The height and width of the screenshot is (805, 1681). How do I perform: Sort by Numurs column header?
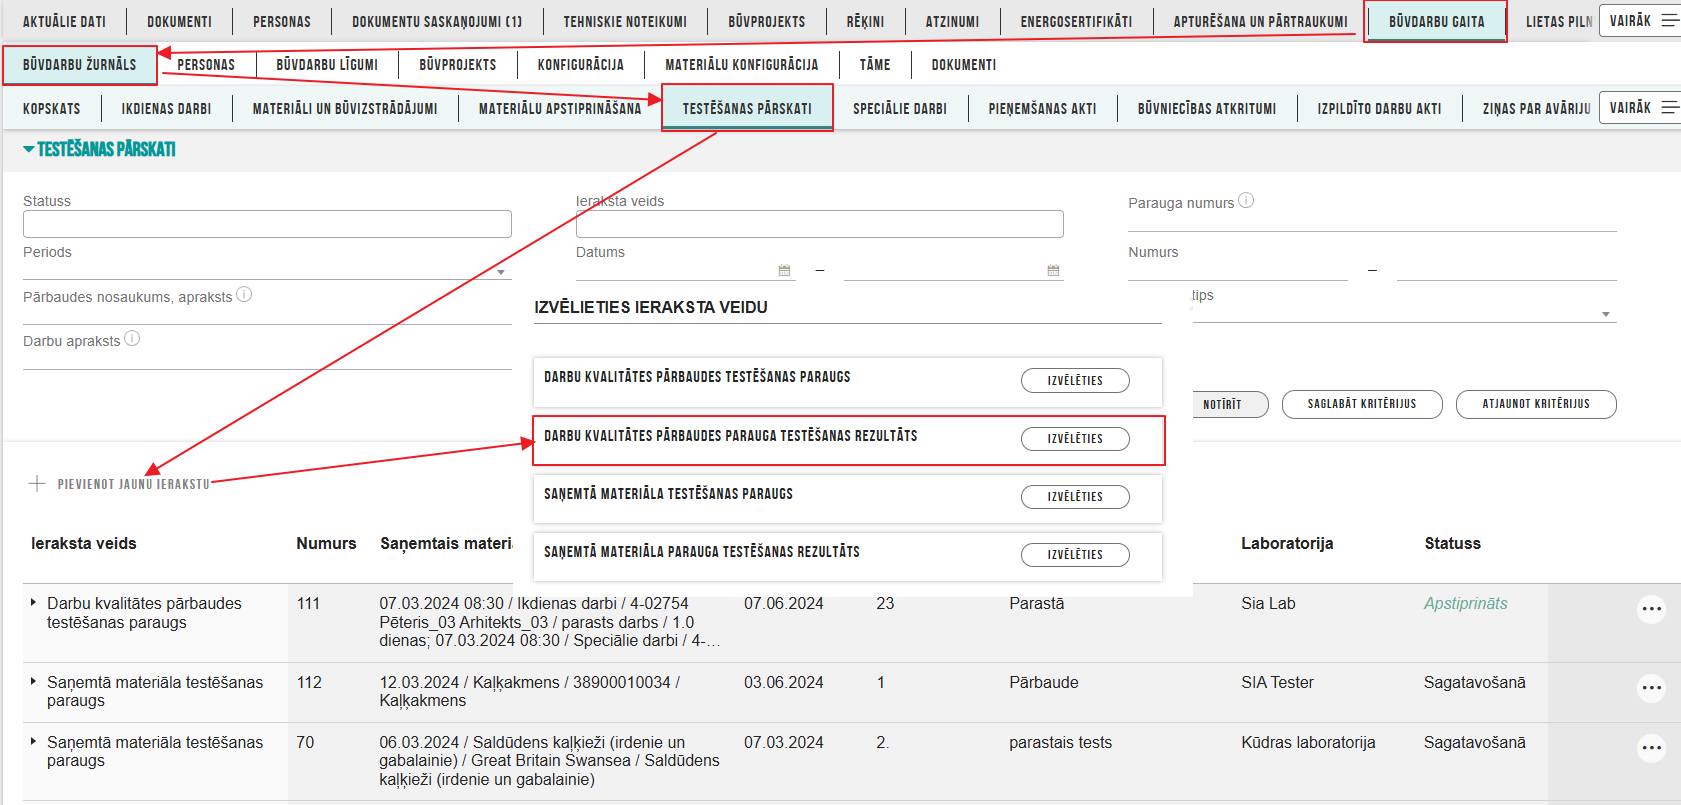(x=326, y=543)
